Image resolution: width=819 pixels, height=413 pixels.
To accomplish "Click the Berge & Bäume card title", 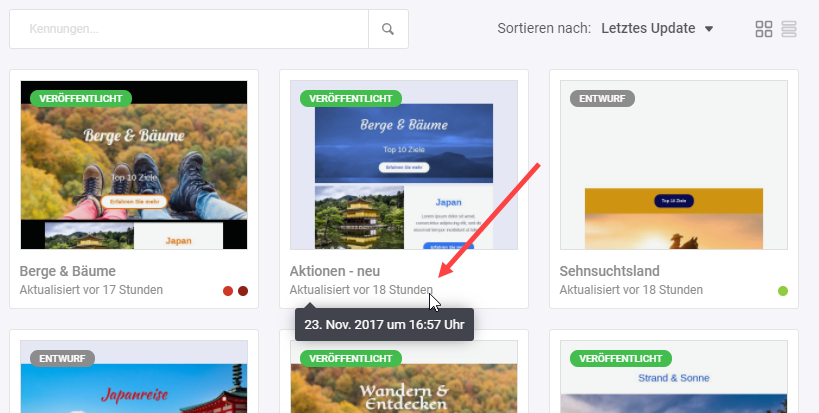I will 68,271.
